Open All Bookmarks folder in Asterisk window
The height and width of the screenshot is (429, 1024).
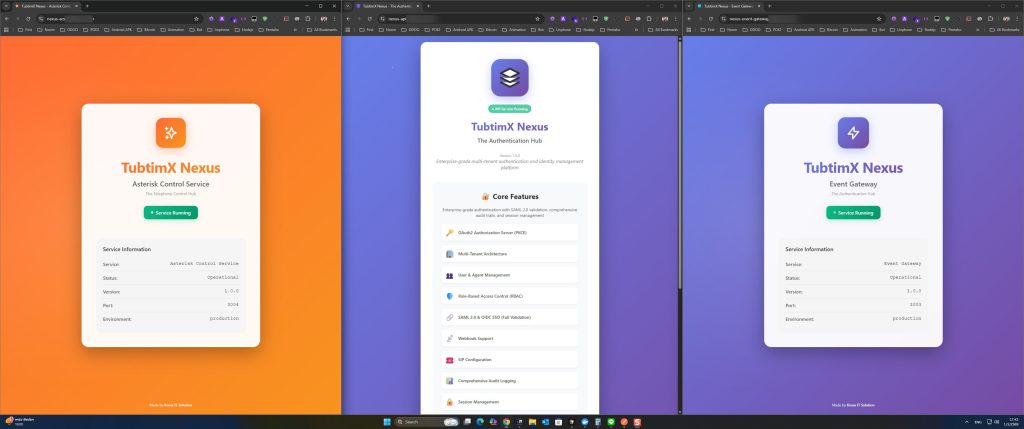(320, 31)
